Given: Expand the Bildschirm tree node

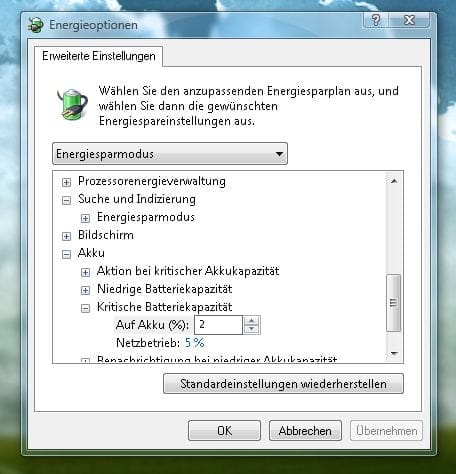Looking at the screenshot, I should (66, 236).
